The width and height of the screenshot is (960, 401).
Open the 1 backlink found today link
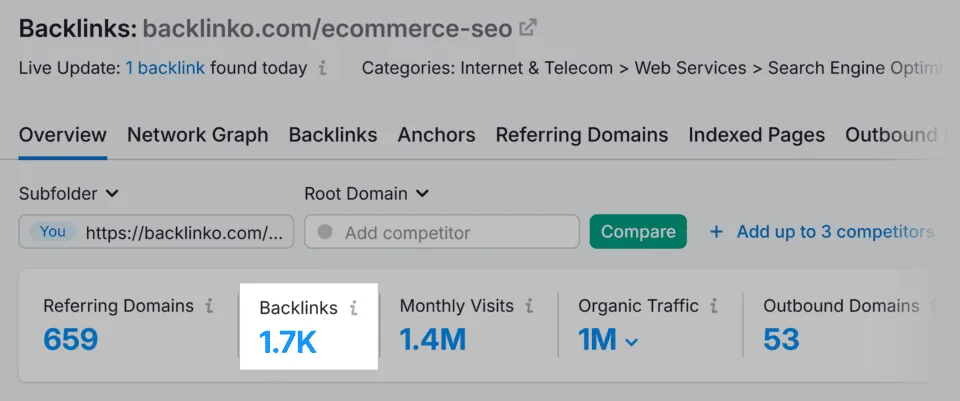[x=165, y=68]
